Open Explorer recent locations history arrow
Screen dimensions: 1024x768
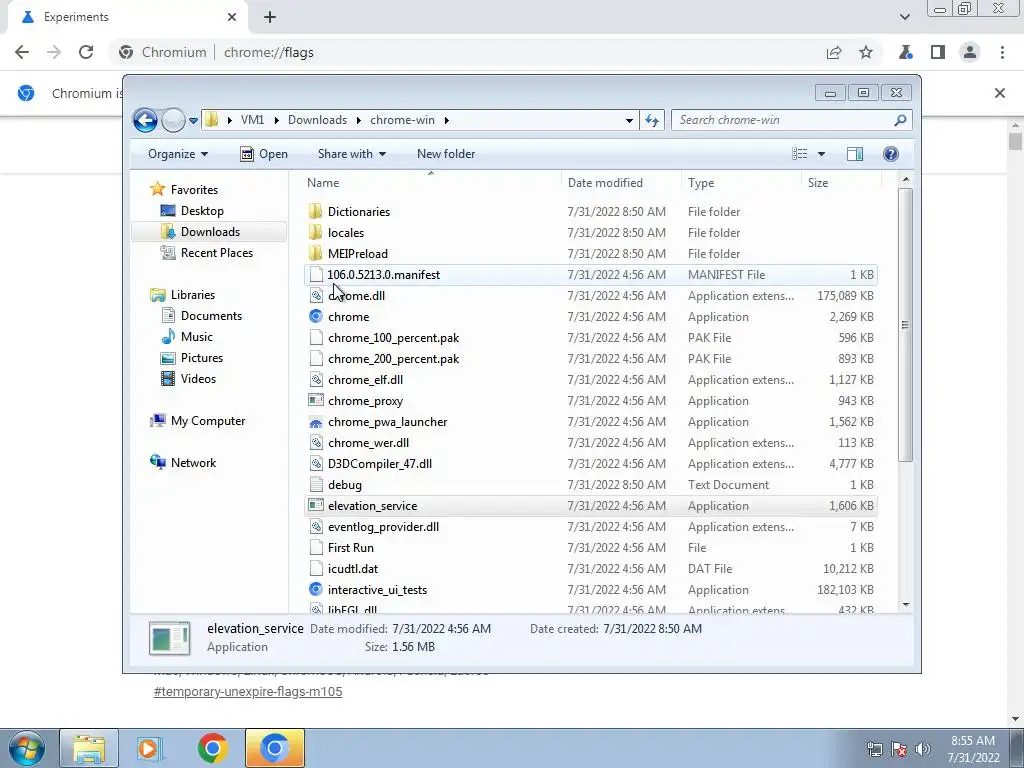pos(193,121)
